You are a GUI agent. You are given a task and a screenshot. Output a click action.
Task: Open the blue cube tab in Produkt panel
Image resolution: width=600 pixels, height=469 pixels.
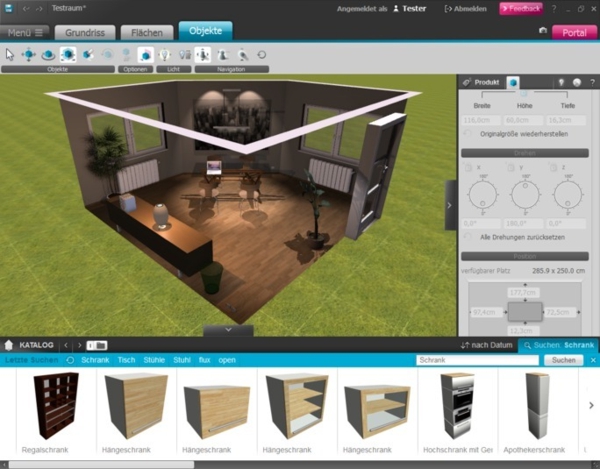click(x=513, y=82)
